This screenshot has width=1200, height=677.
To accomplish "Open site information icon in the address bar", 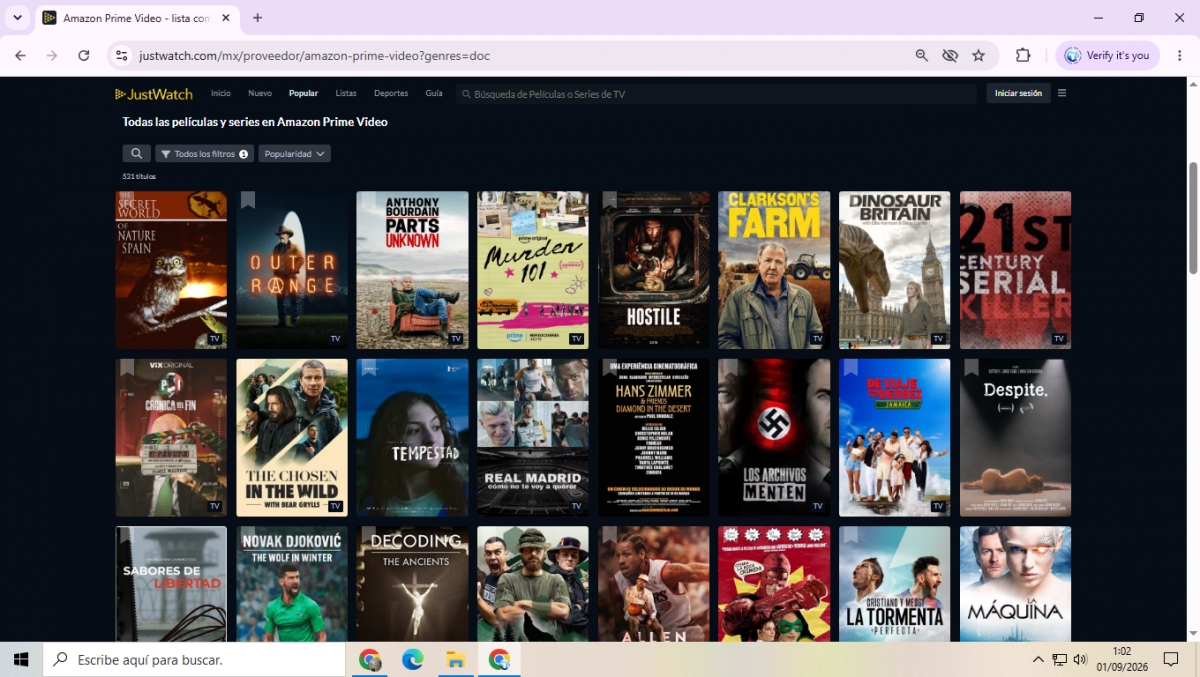I will point(122,55).
